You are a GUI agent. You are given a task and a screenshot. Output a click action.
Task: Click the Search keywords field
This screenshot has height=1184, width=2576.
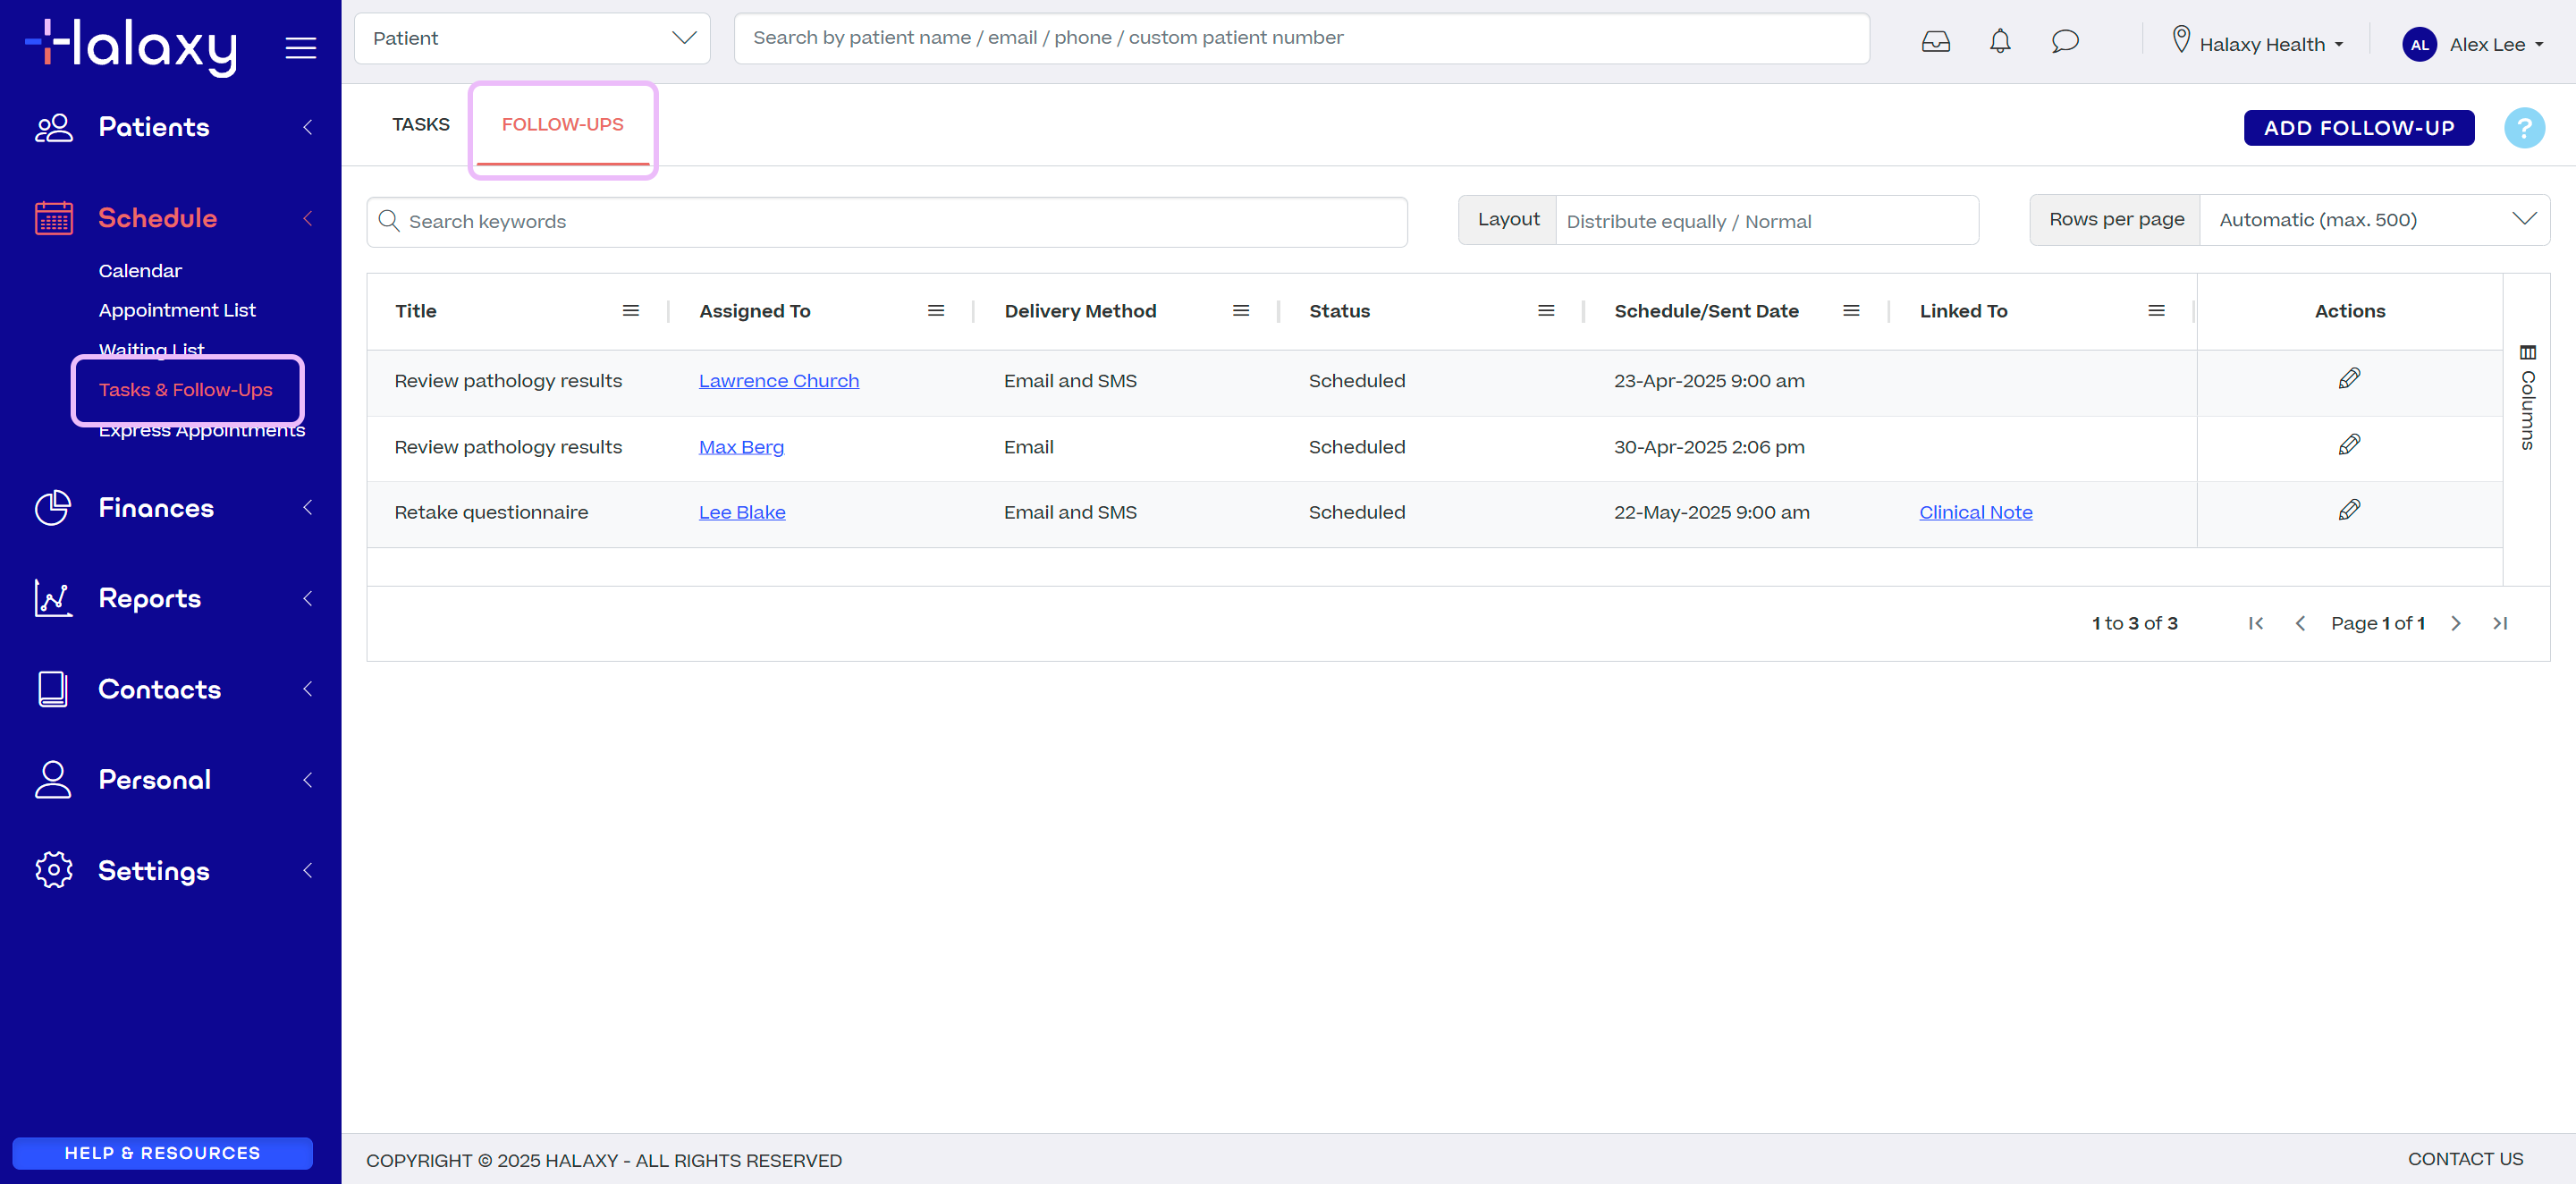886,222
